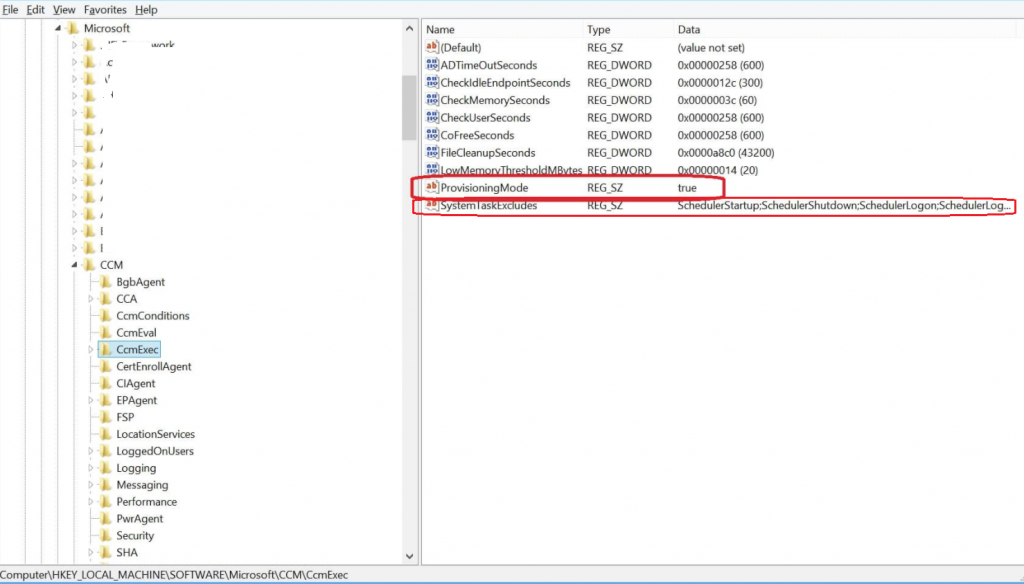Click the tree pane scroll down arrow

click(x=409, y=555)
